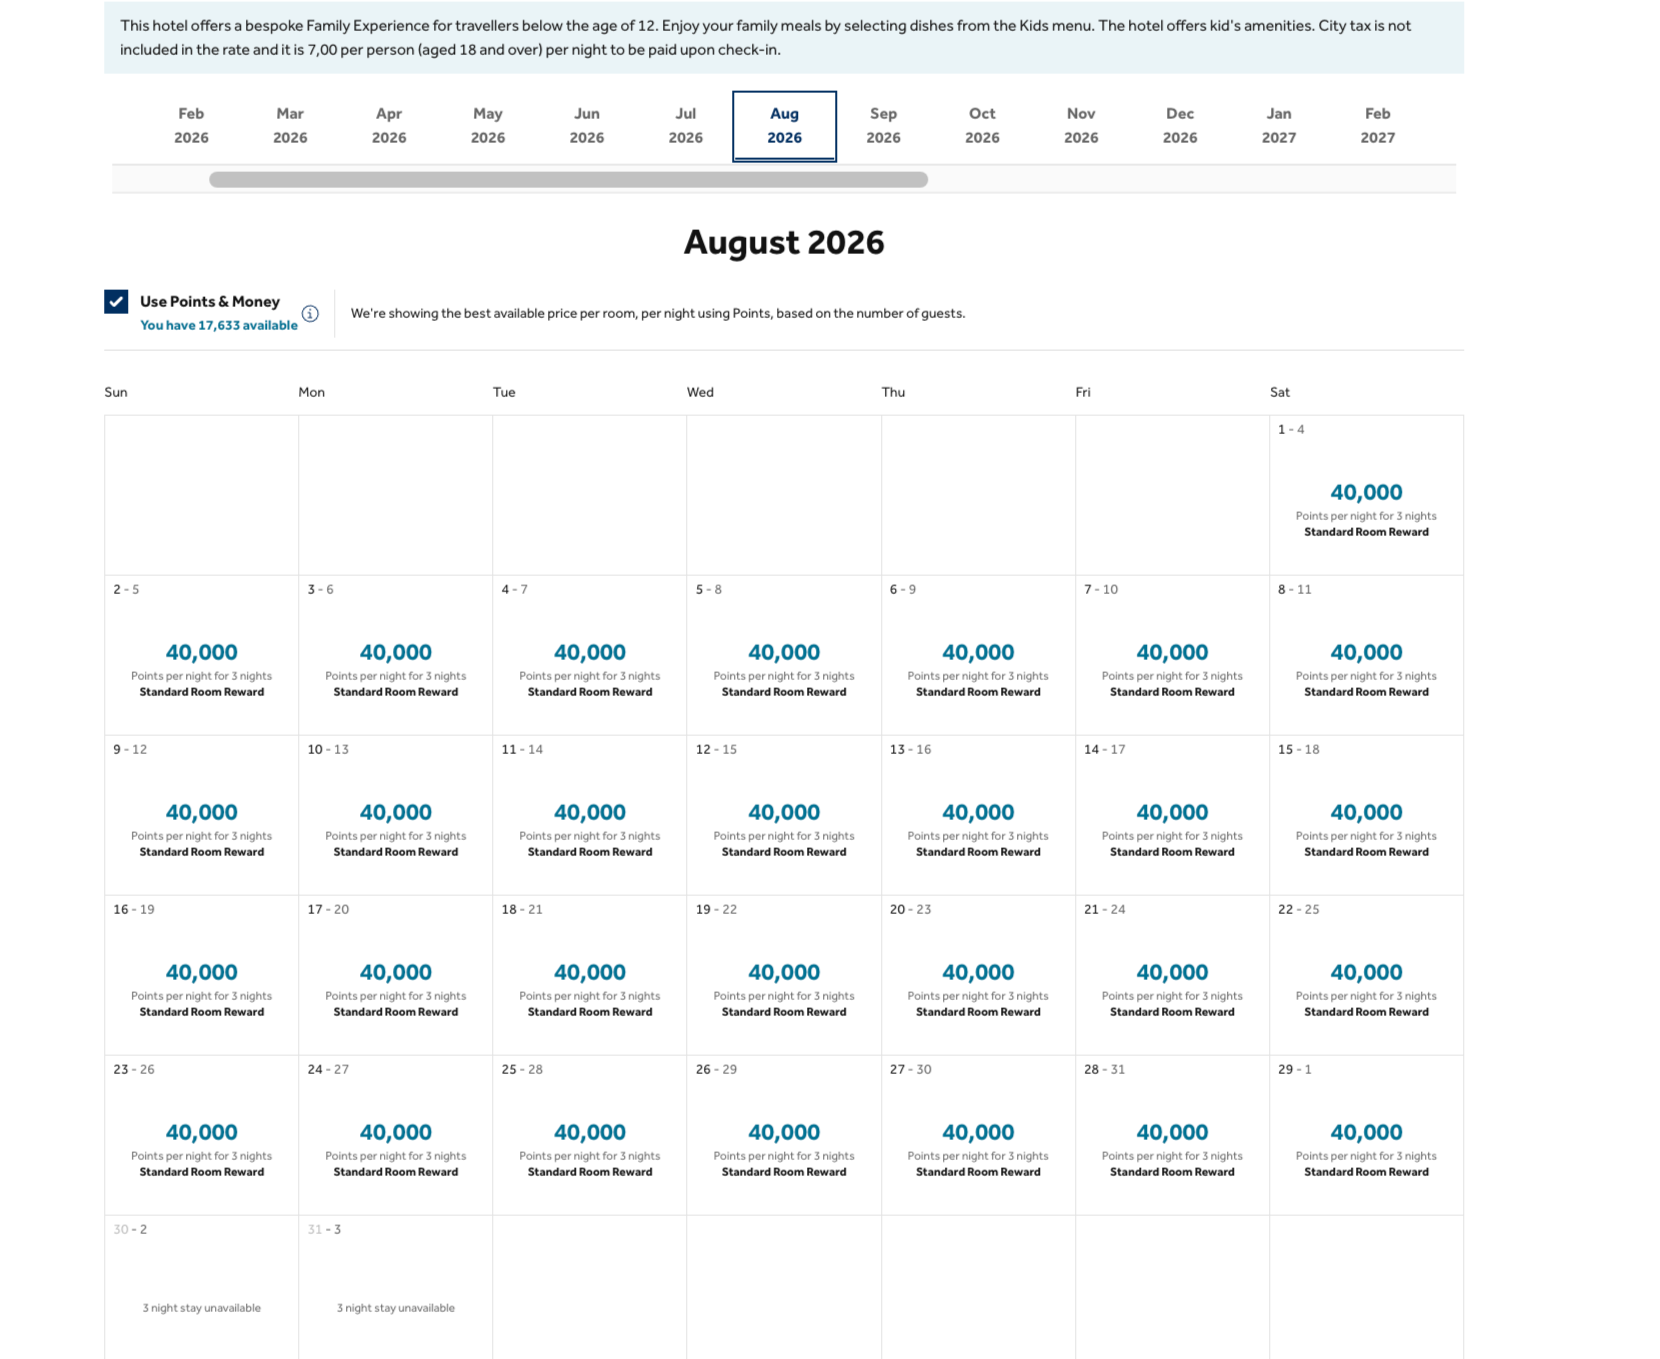Viewport: 1660px width, 1359px height.
Task: Click the Points & Money info icon
Action: point(310,314)
